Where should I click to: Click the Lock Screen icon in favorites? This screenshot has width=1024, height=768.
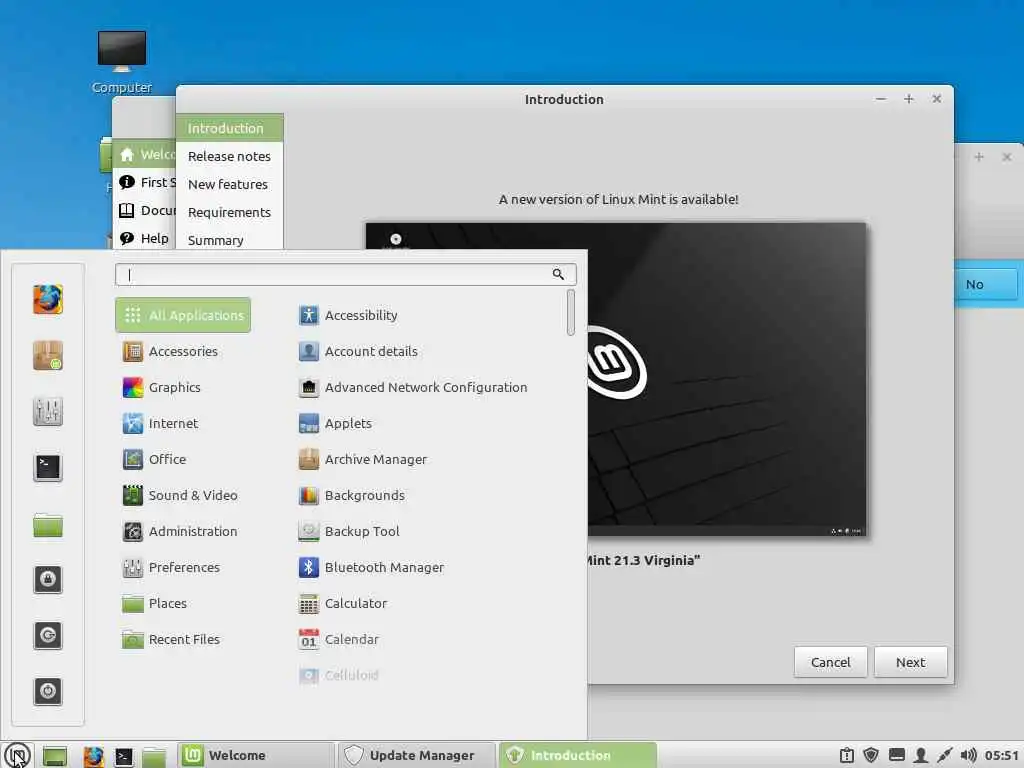pyautogui.click(x=48, y=579)
